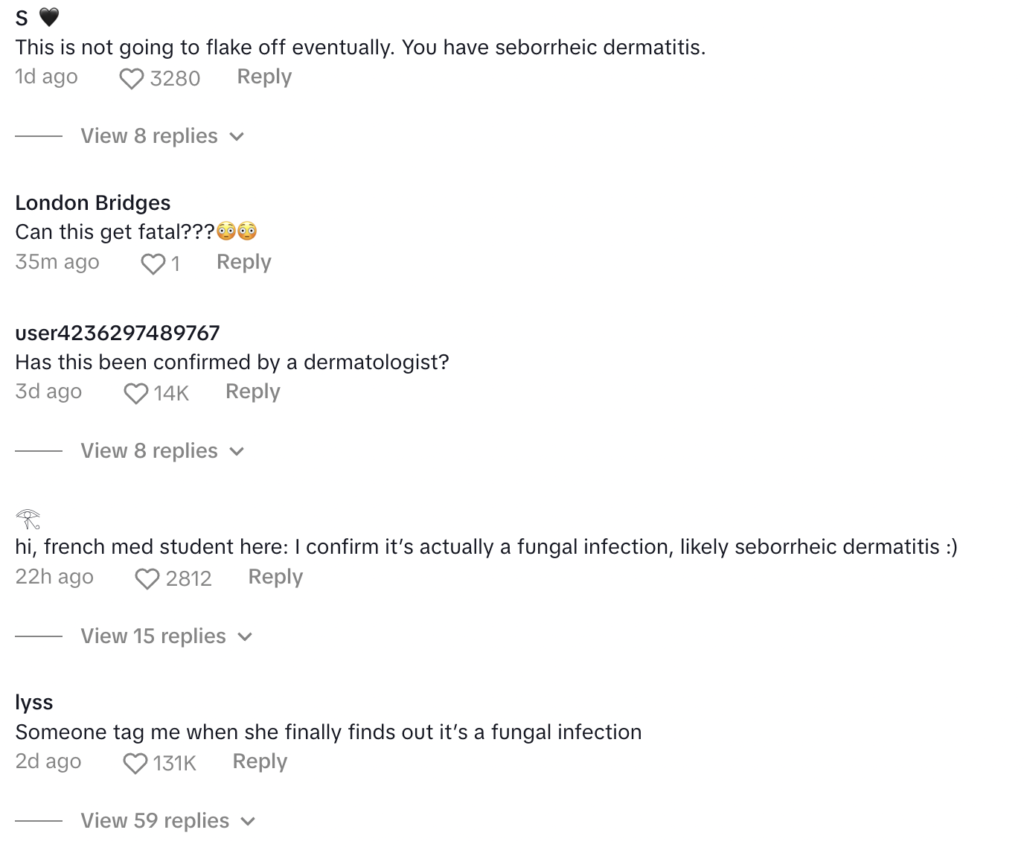Reply to London Bridges' comment
The width and height of the screenshot is (1024, 853).
pos(244,262)
